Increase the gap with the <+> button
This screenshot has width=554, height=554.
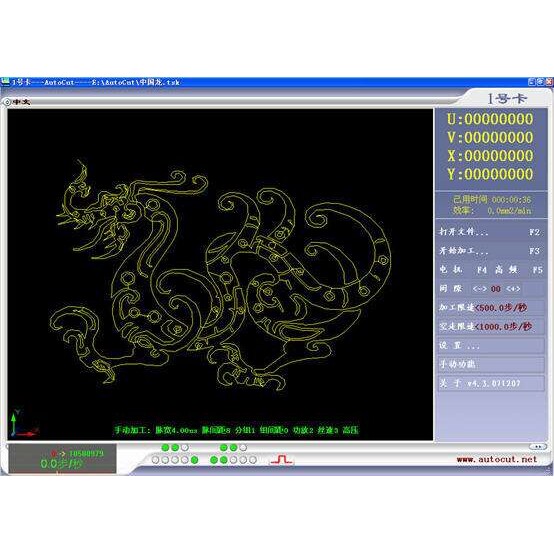tap(513, 289)
